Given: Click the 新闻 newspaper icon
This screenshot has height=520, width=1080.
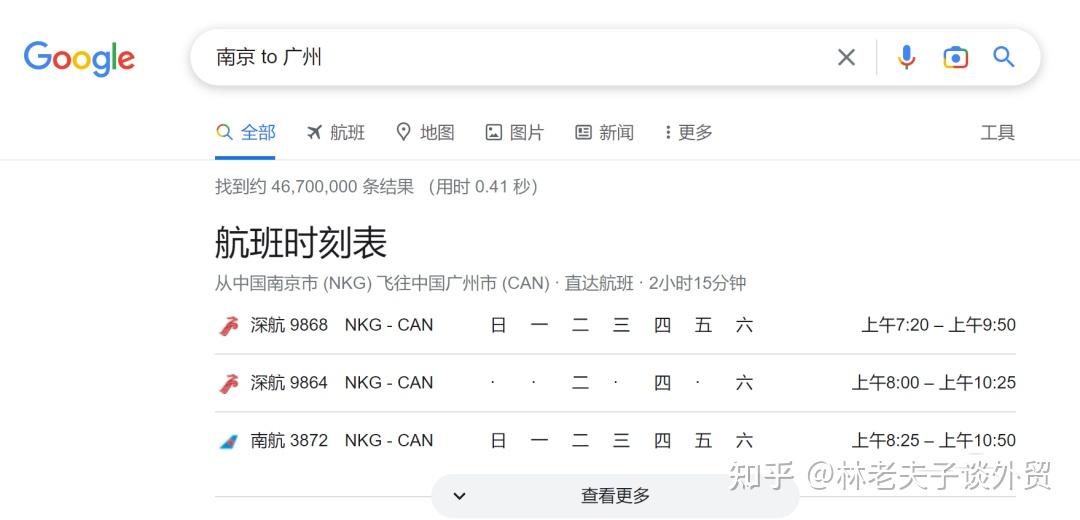Looking at the screenshot, I should (583, 132).
